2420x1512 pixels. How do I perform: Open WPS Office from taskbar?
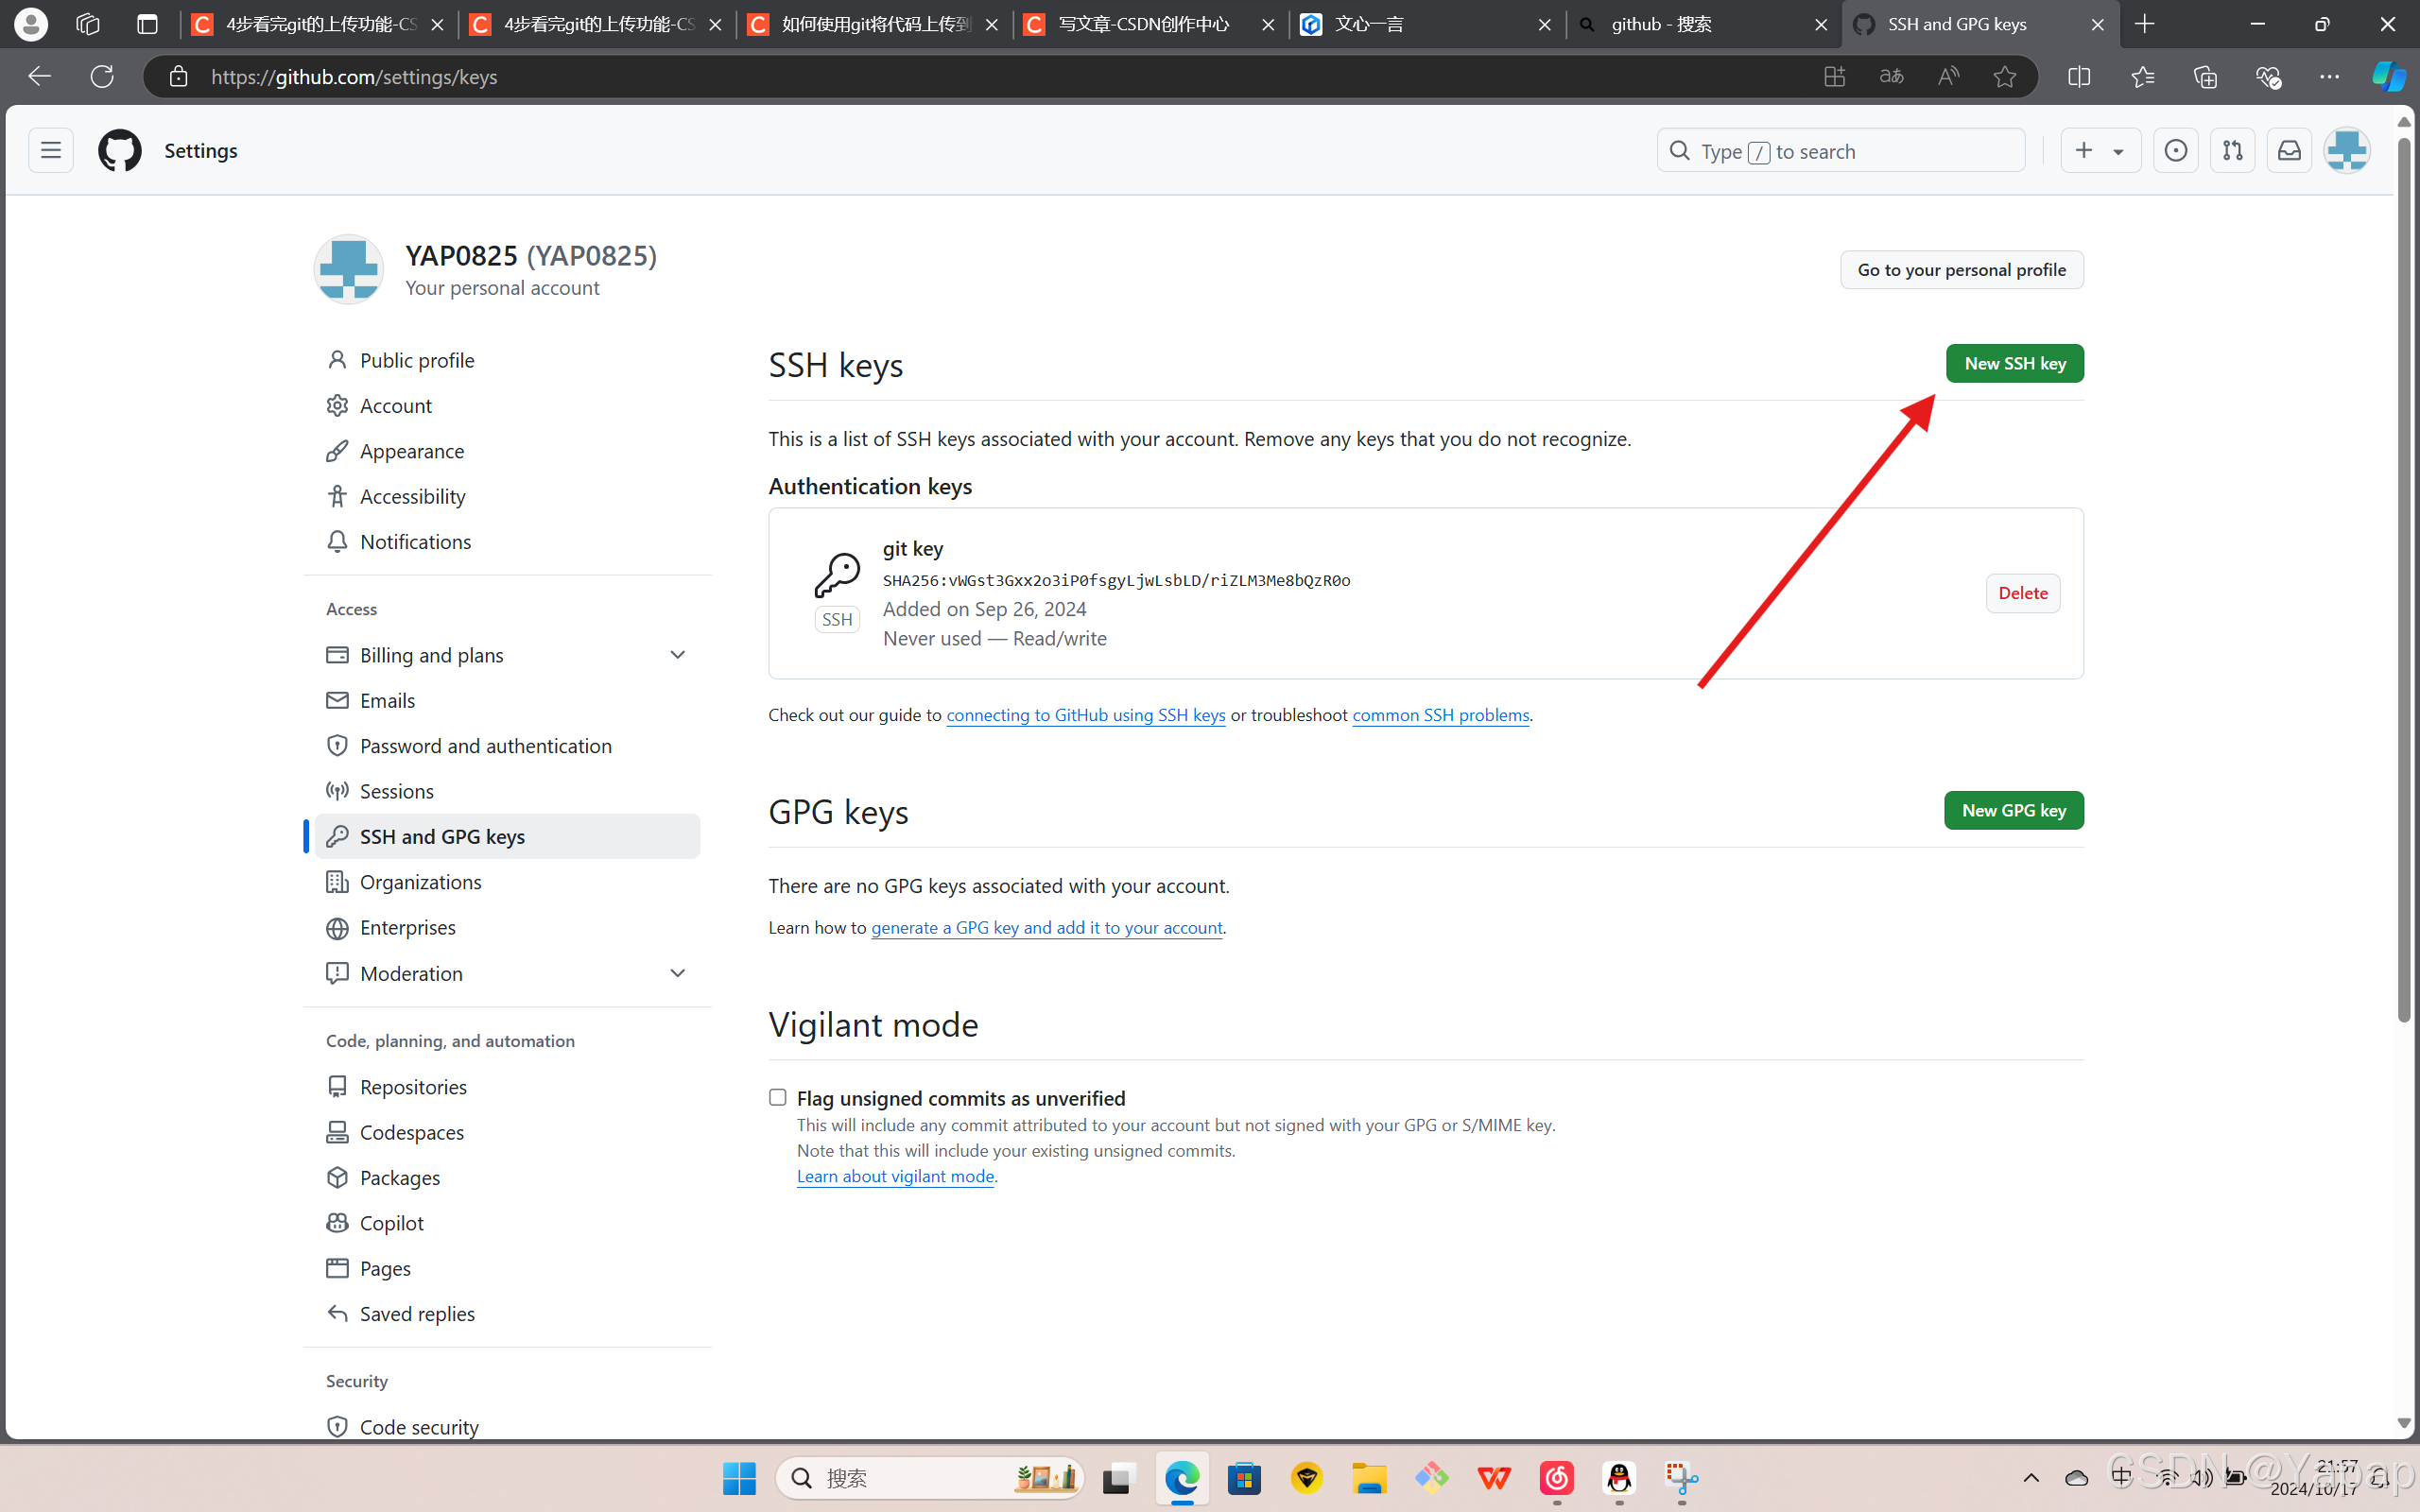click(1494, 1478)
